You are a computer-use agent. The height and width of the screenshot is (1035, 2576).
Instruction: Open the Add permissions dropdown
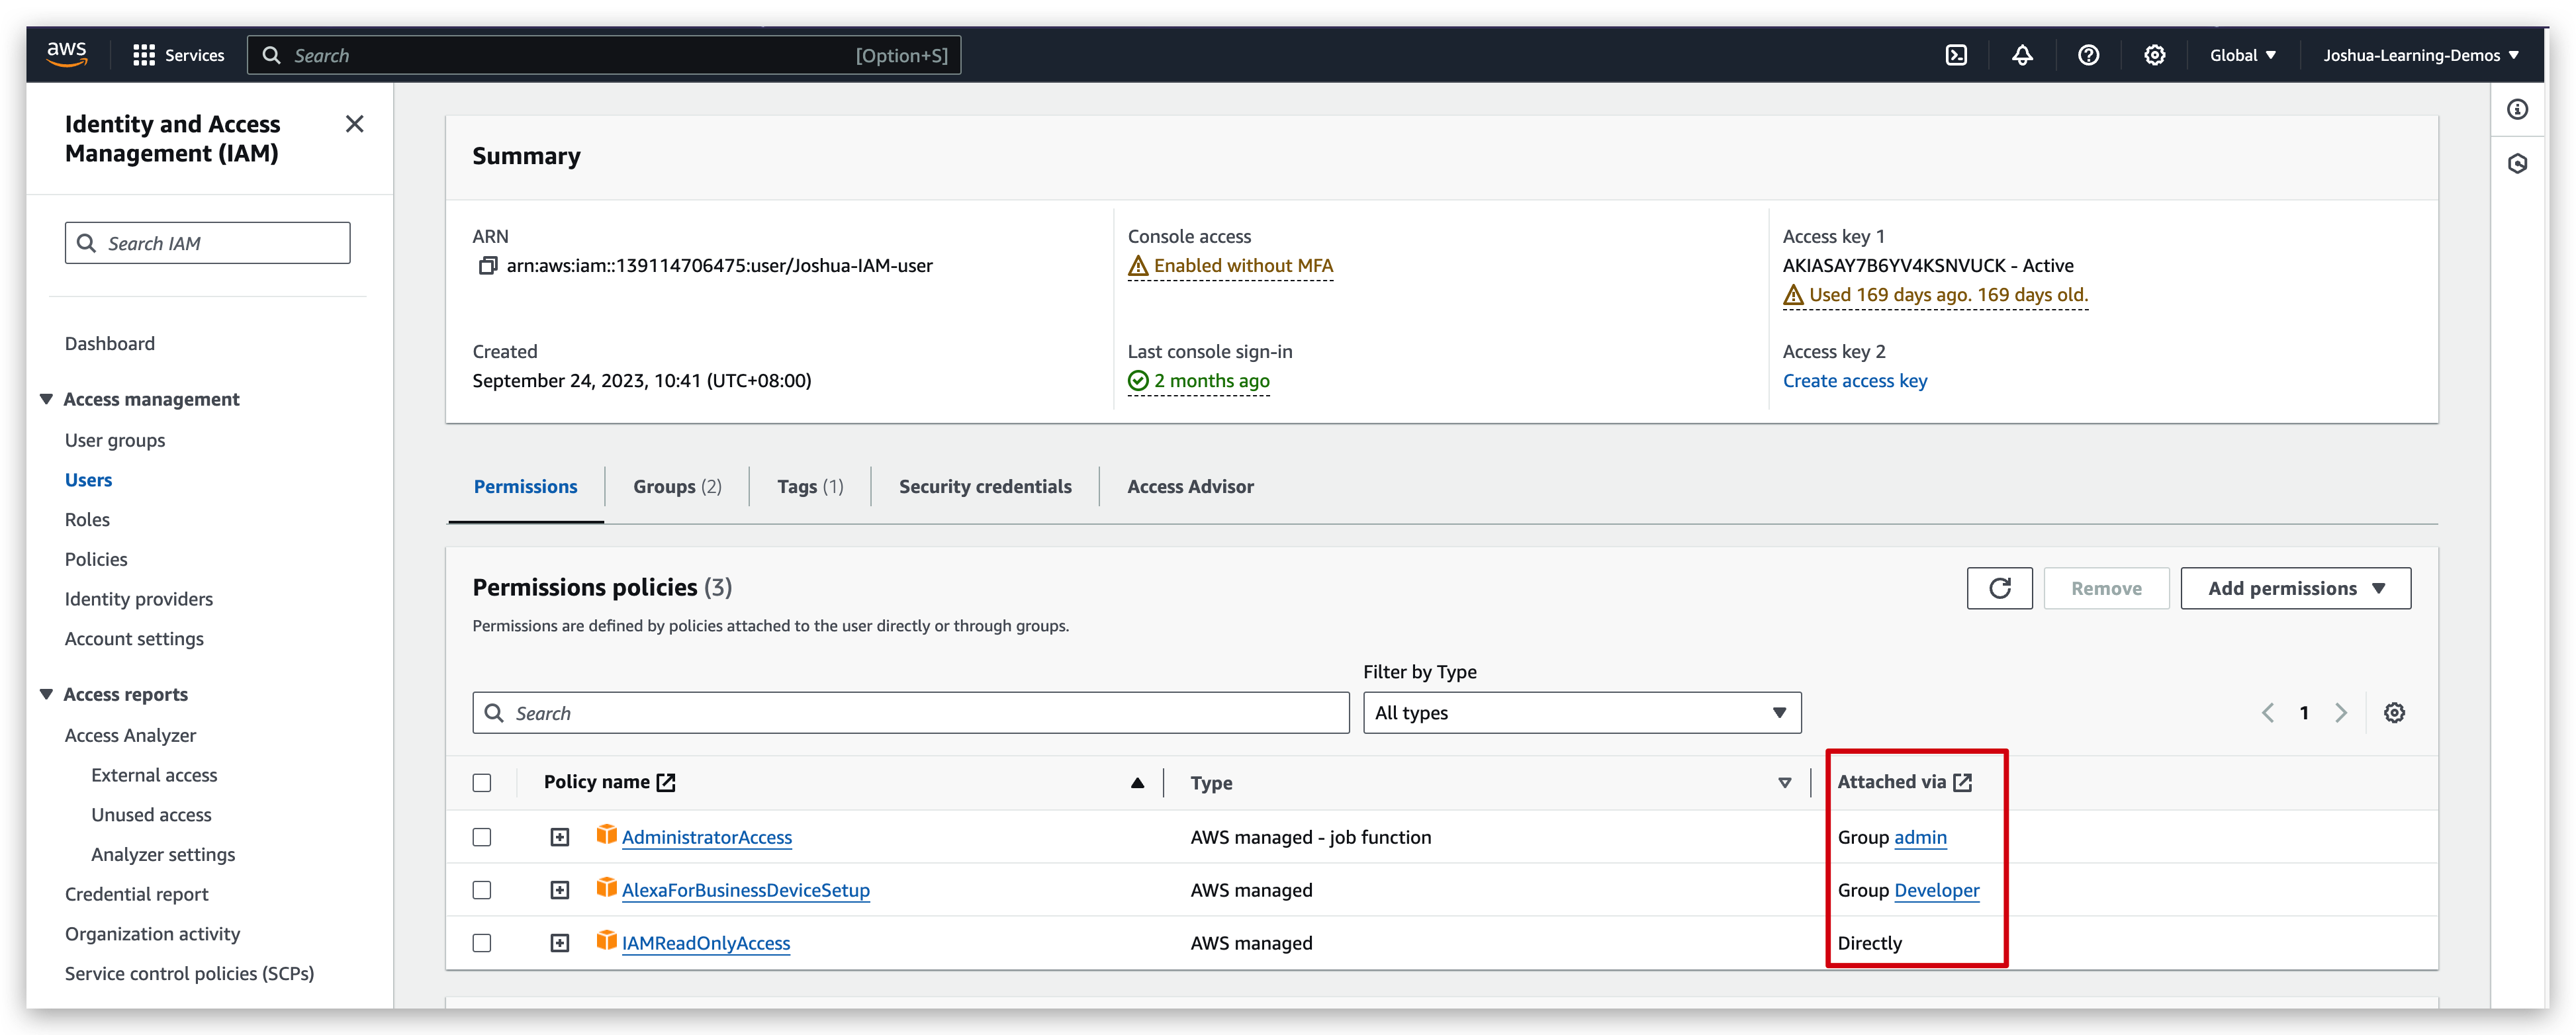[2295, 588]
